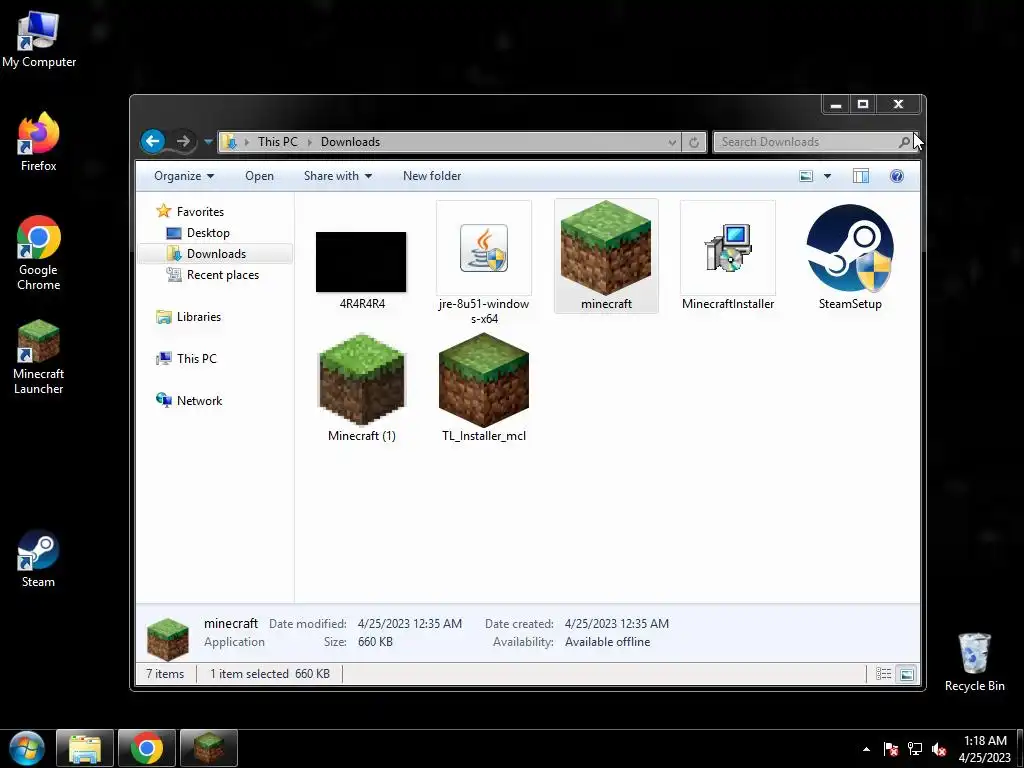Open the Share with menu
Image resolution: width=1024 pixels, height=768 pixels.
338,176
